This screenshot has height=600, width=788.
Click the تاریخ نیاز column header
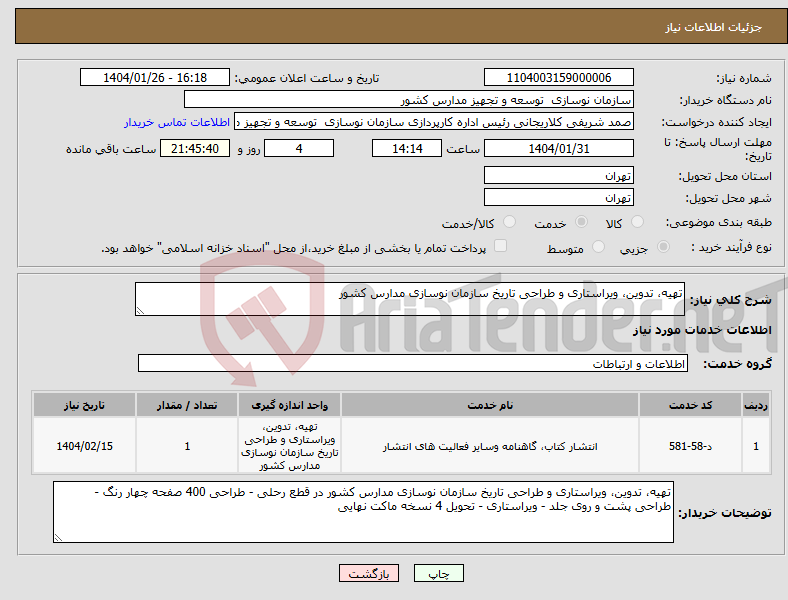[x=84, y=405]
